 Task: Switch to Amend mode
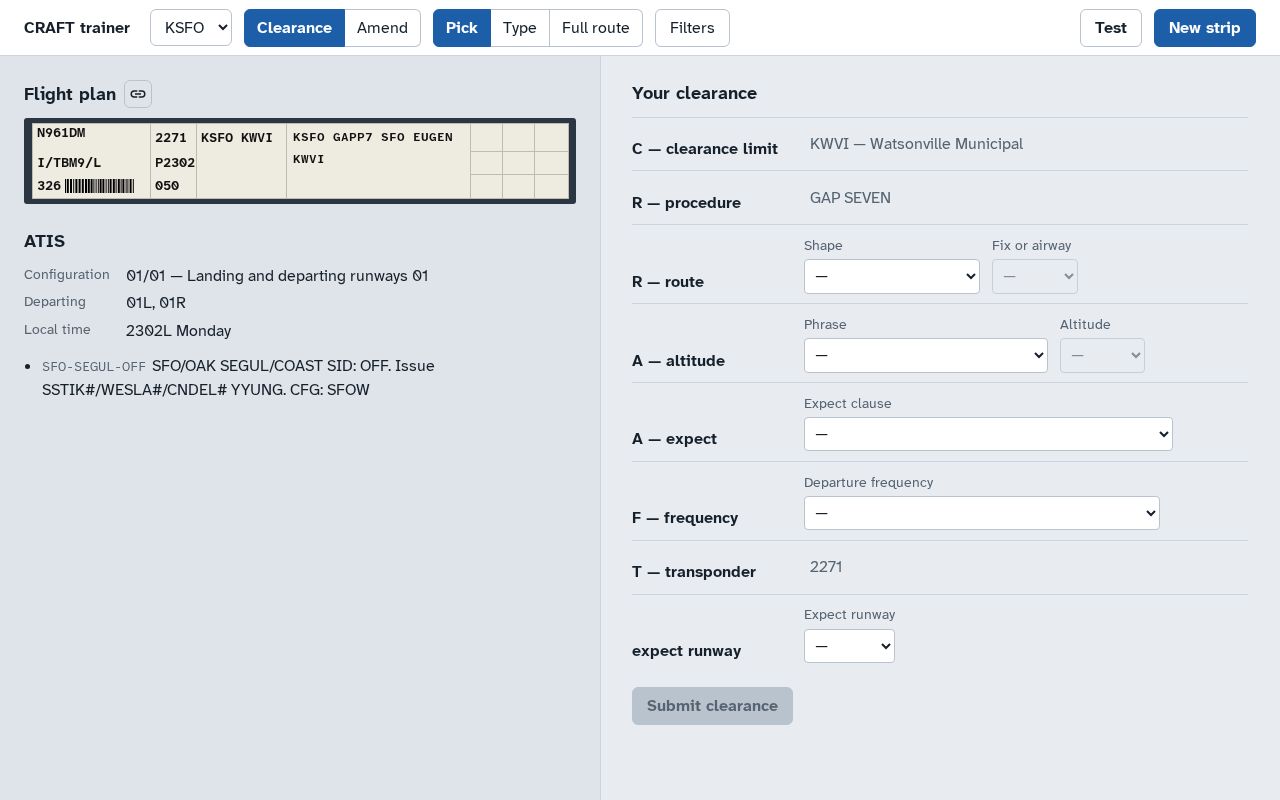[x=382, y=28]
